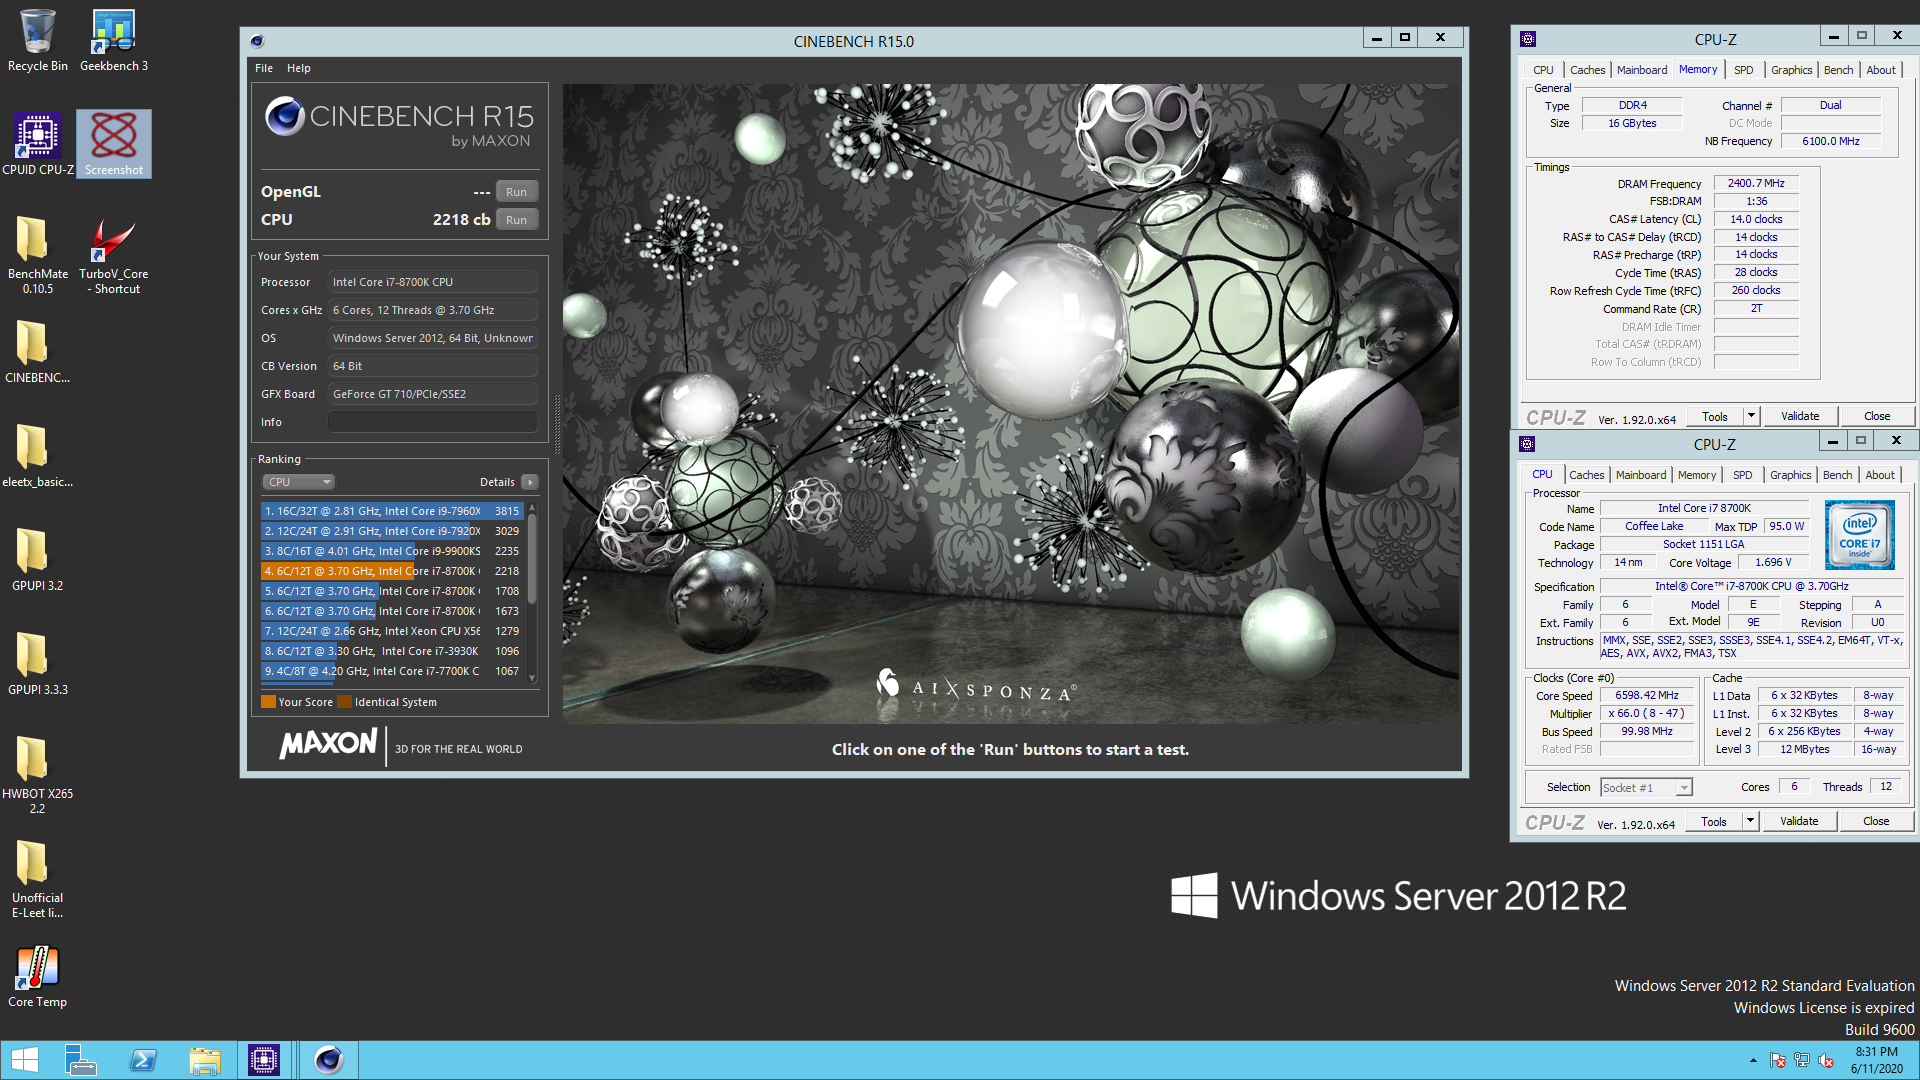Image resolution: width=1920 pixels, height=1080 pixels.
Task: Open Tools button in upper CPU-Z
Action: click(x=1715, y=416)
